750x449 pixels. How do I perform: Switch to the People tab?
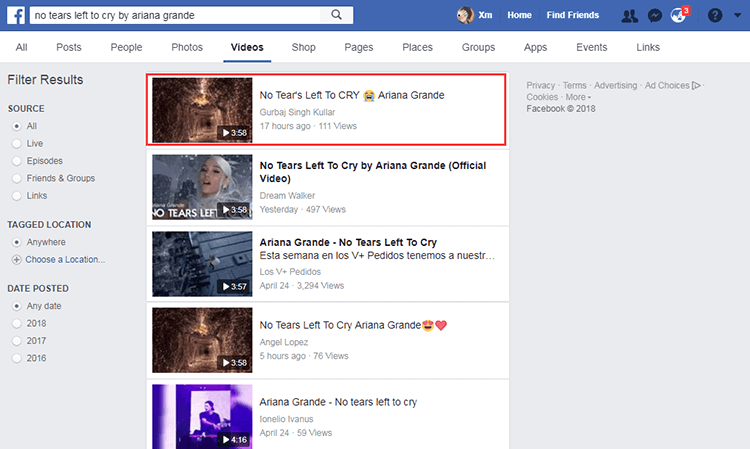[x=126, y=47]
